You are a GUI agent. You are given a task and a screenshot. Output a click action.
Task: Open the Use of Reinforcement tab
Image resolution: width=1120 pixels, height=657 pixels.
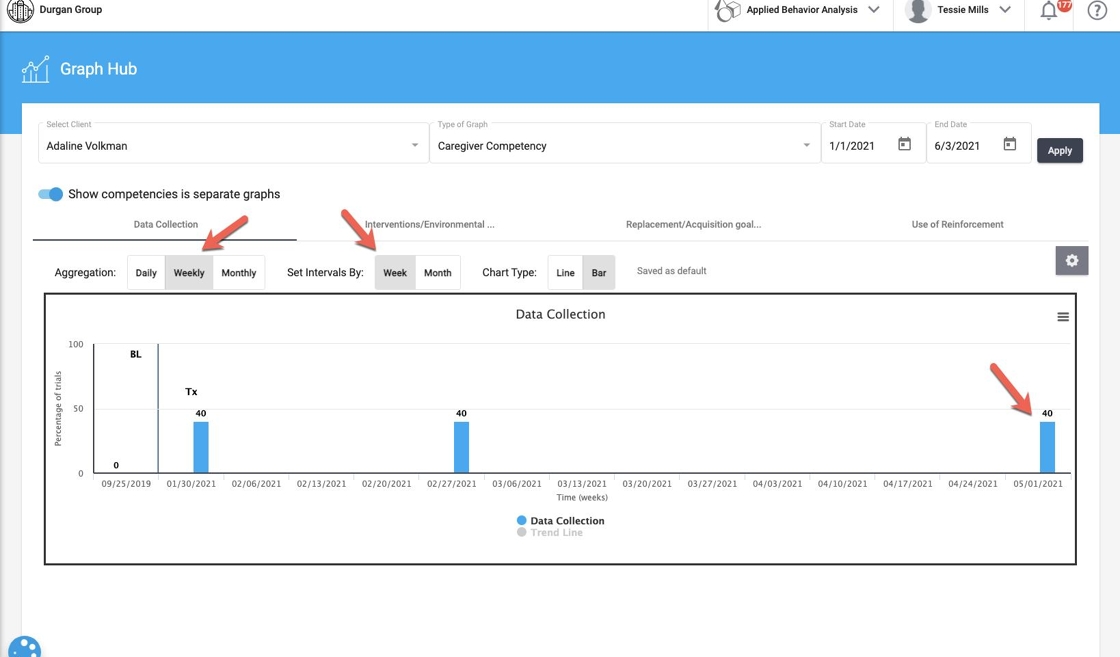pyautogui.click(x=957, y=224)
